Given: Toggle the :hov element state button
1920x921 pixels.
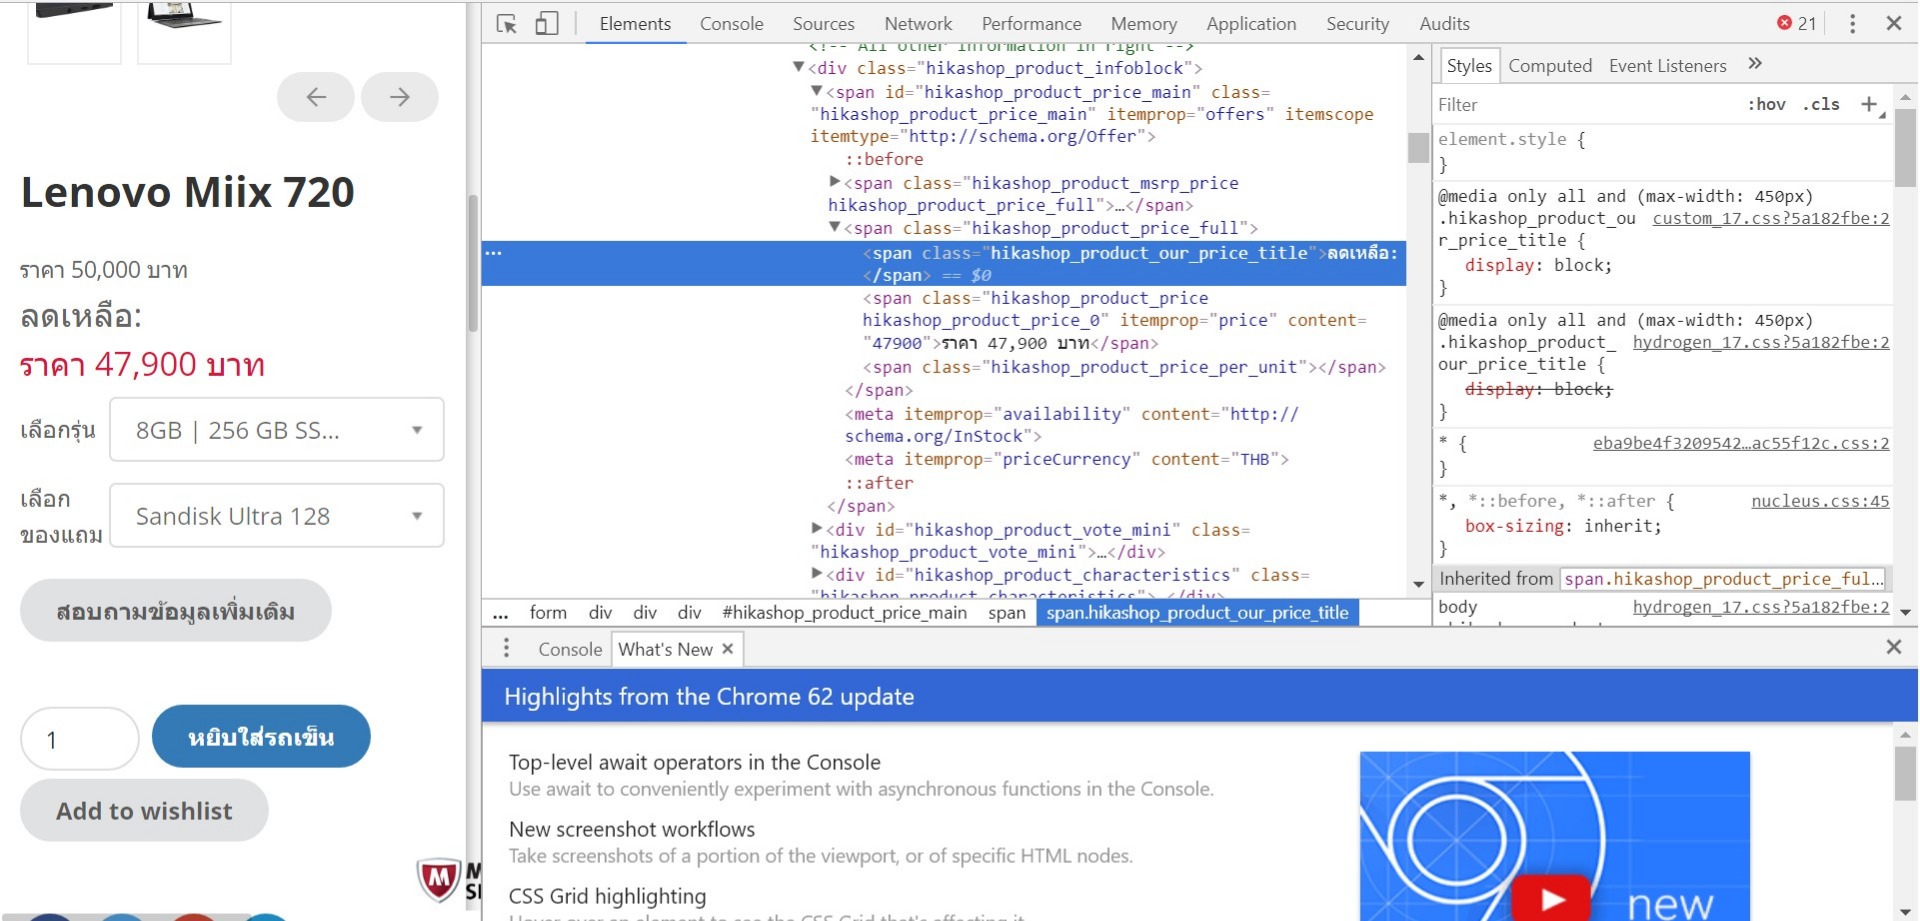Looking at the screenshot, I should point(1766,104).
